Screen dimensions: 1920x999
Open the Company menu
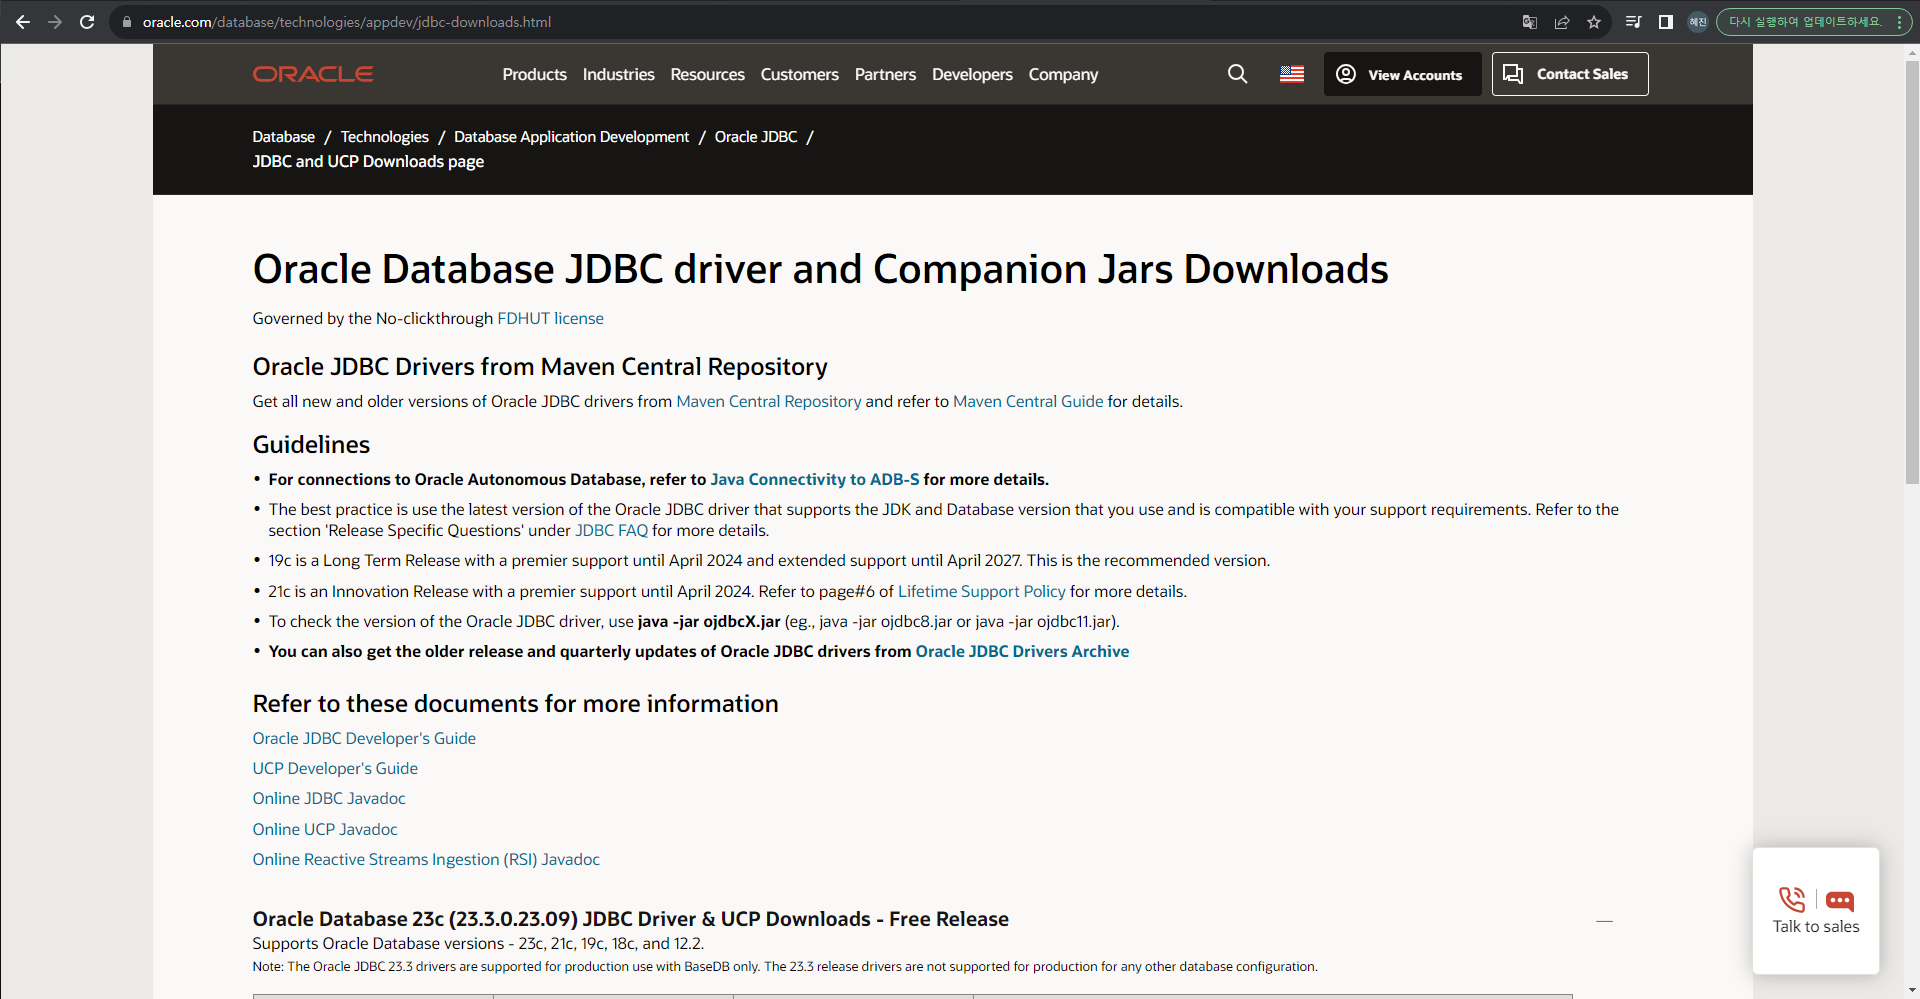1063,75
